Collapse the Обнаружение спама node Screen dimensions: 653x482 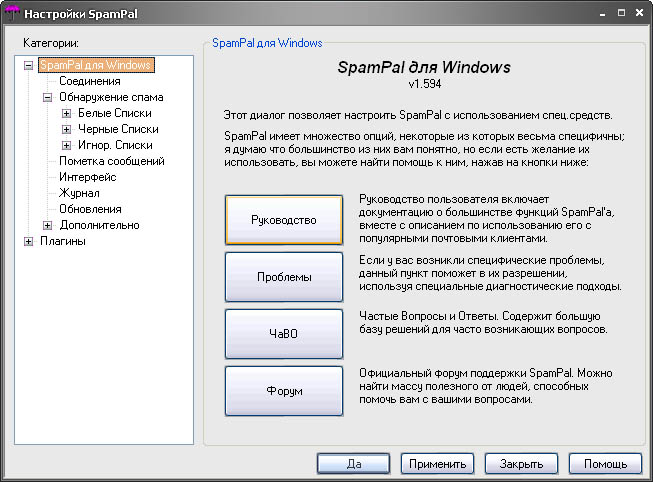point(47,97)
